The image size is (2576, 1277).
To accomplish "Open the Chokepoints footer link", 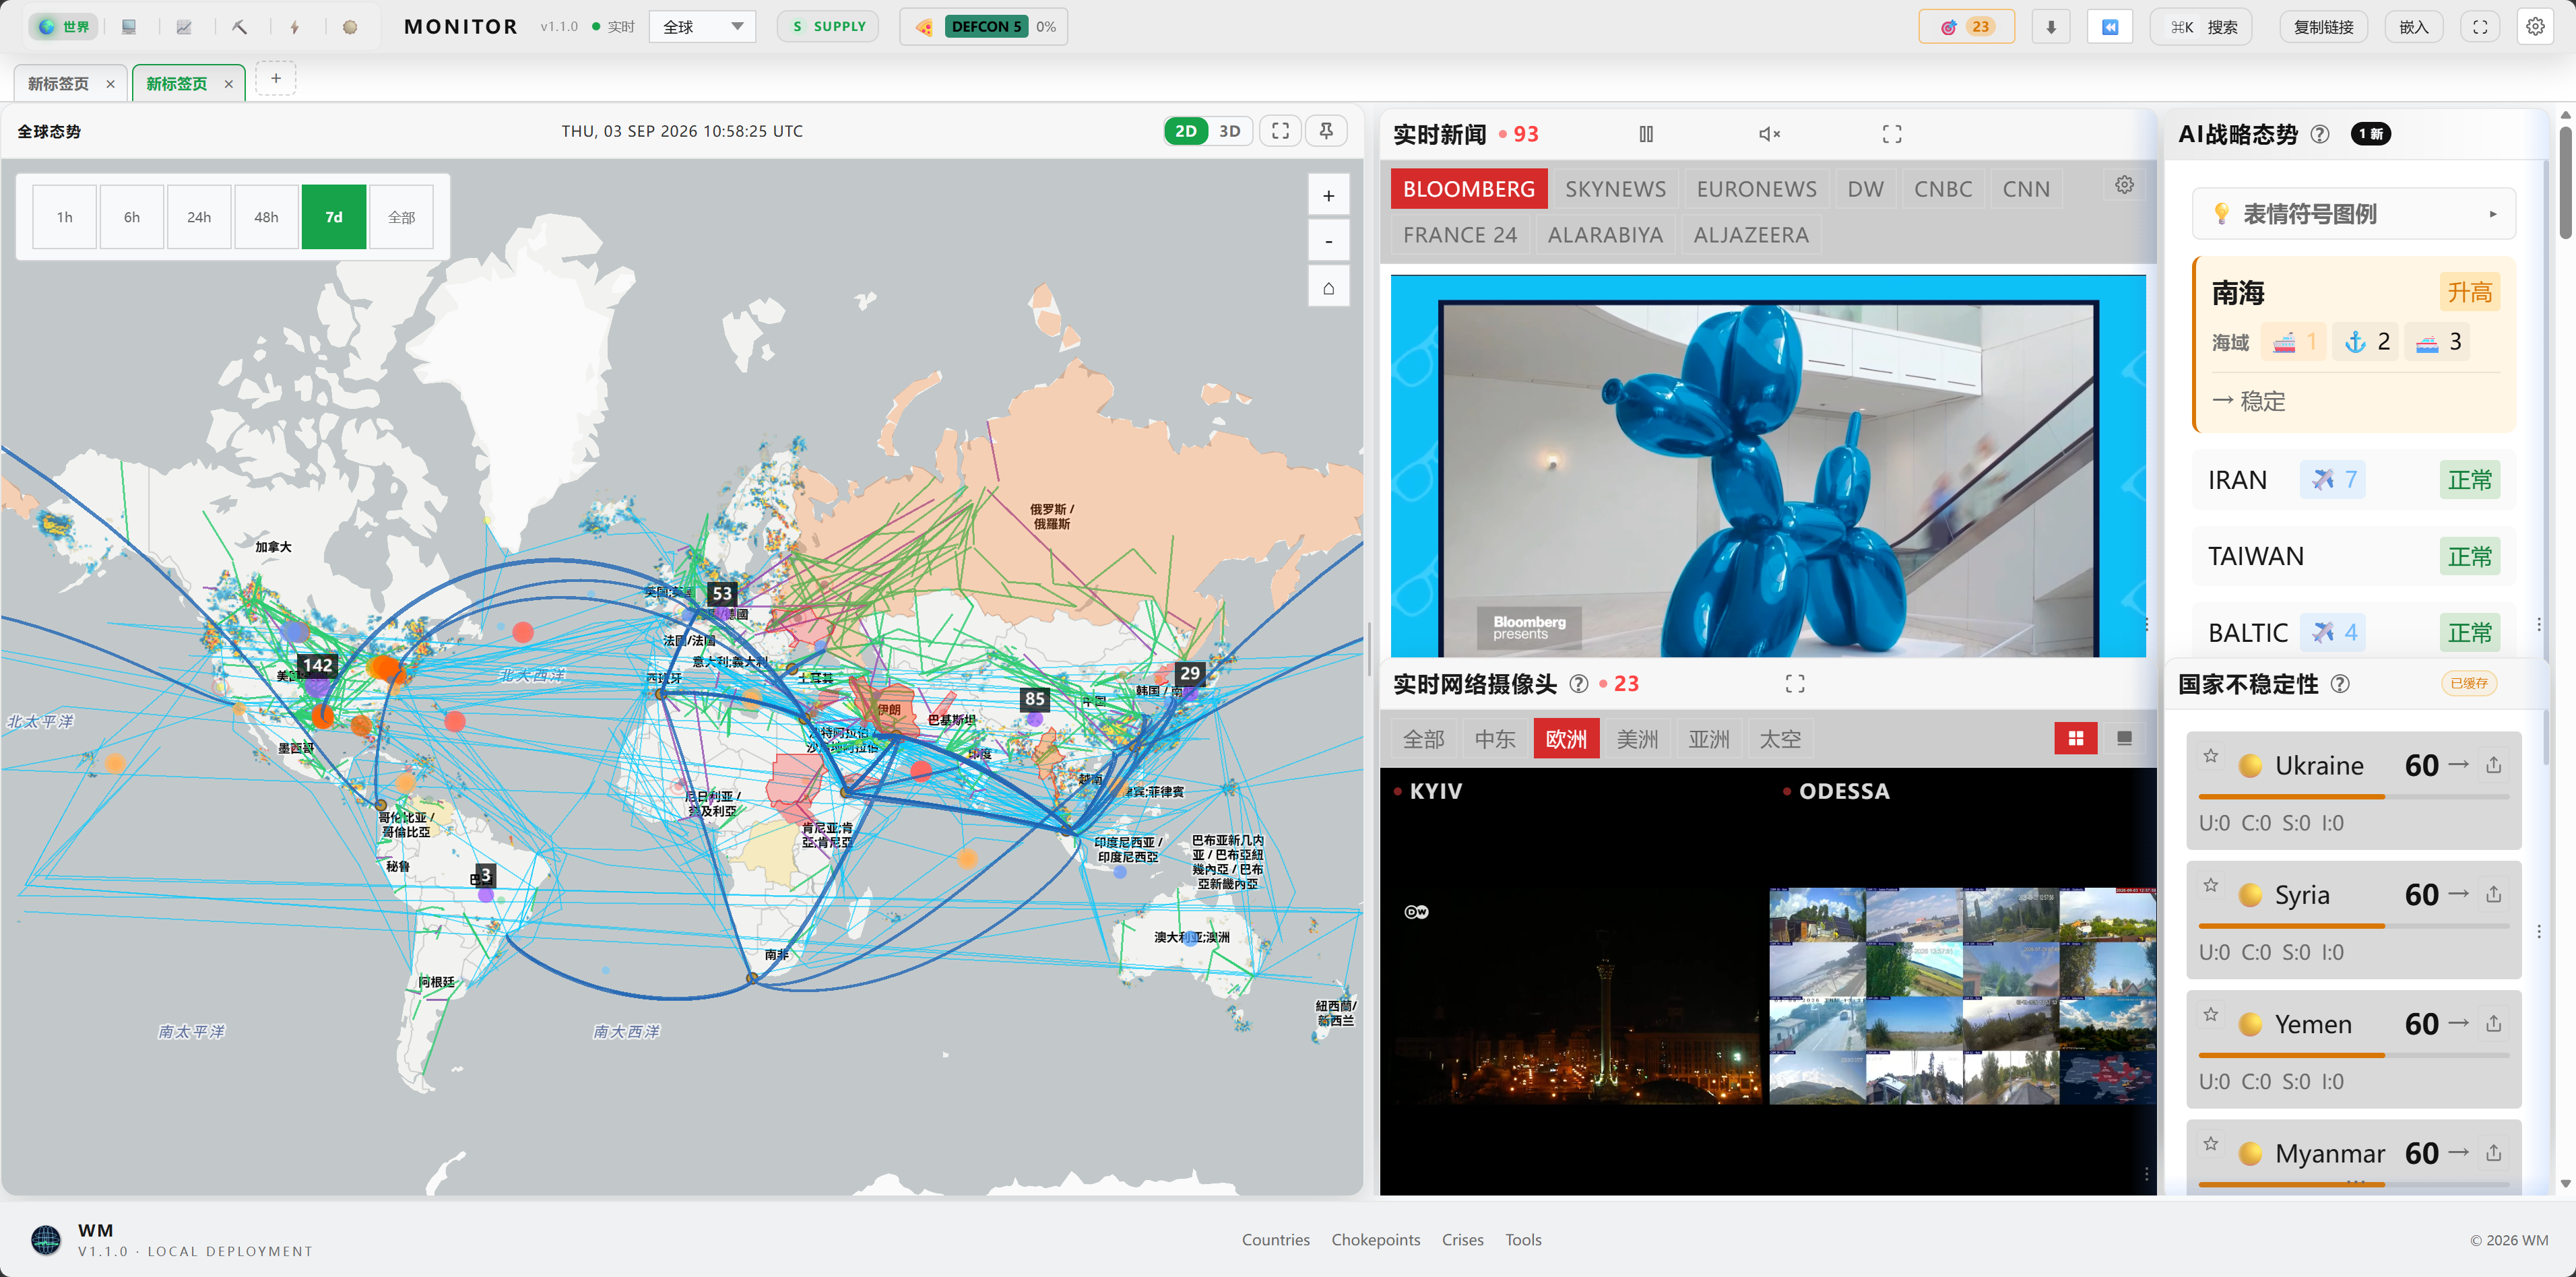I will (1375, 1240).
